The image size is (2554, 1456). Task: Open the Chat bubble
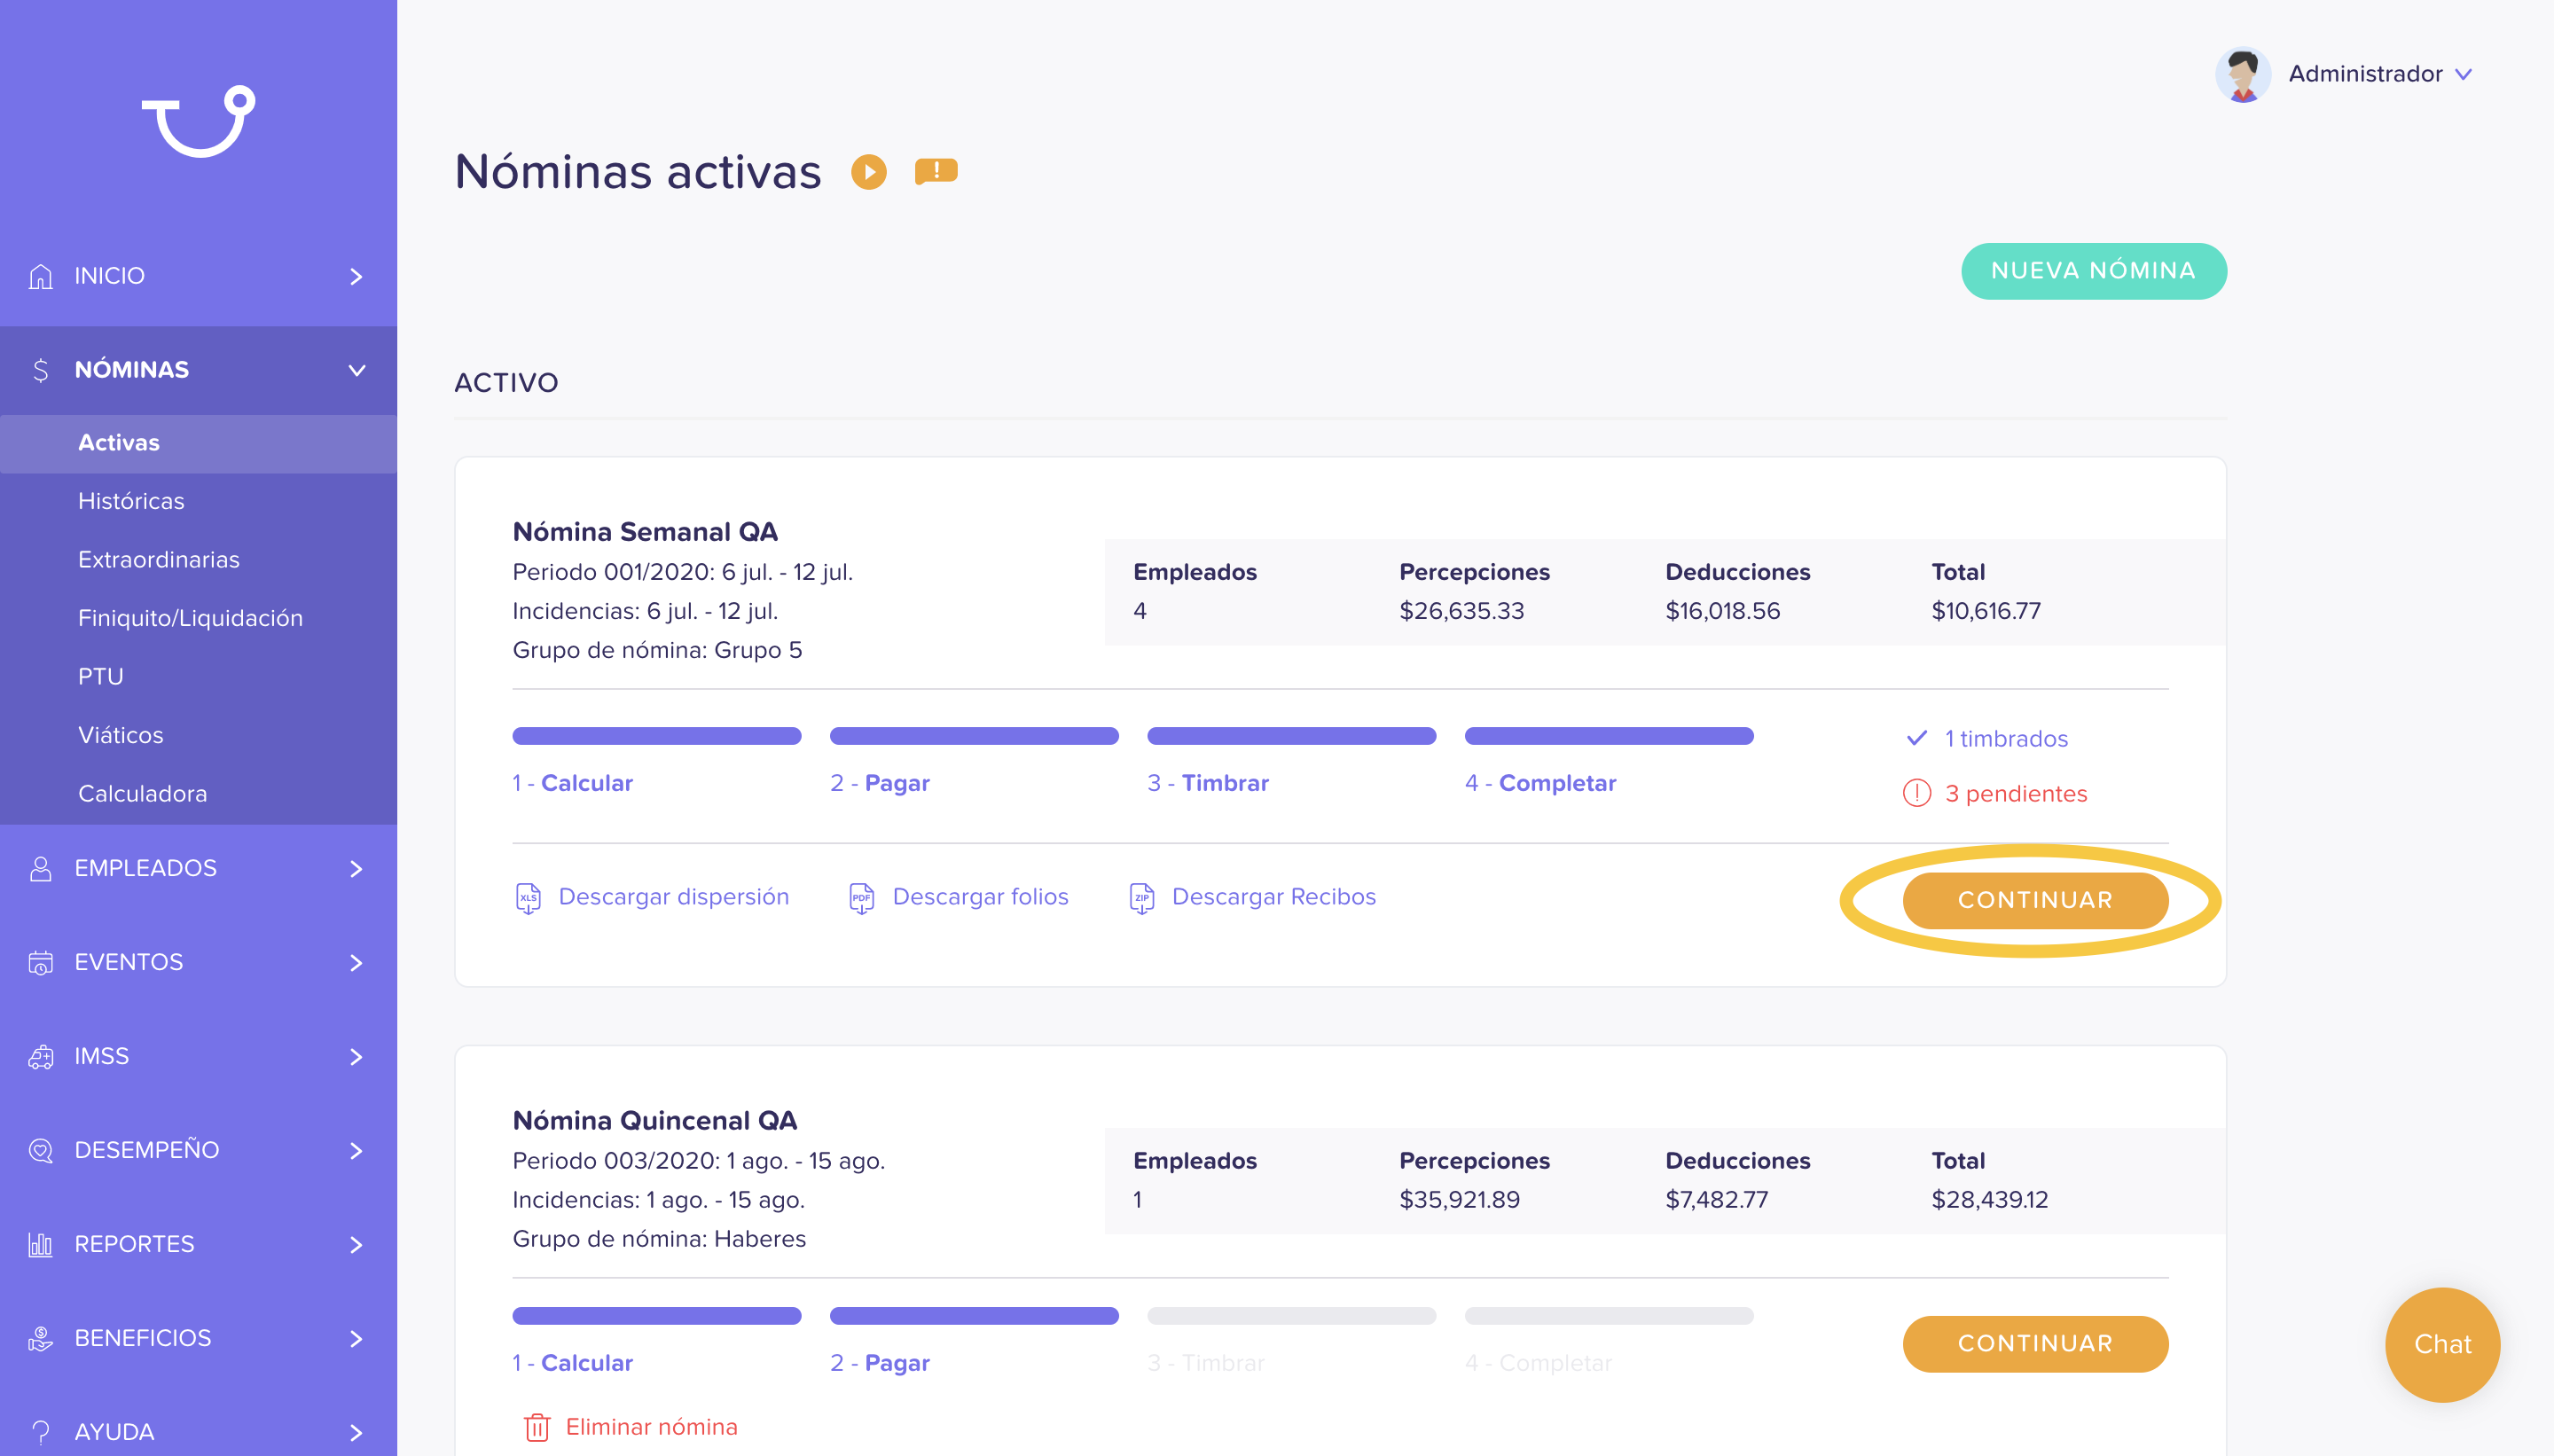tap(2442, 1344)
